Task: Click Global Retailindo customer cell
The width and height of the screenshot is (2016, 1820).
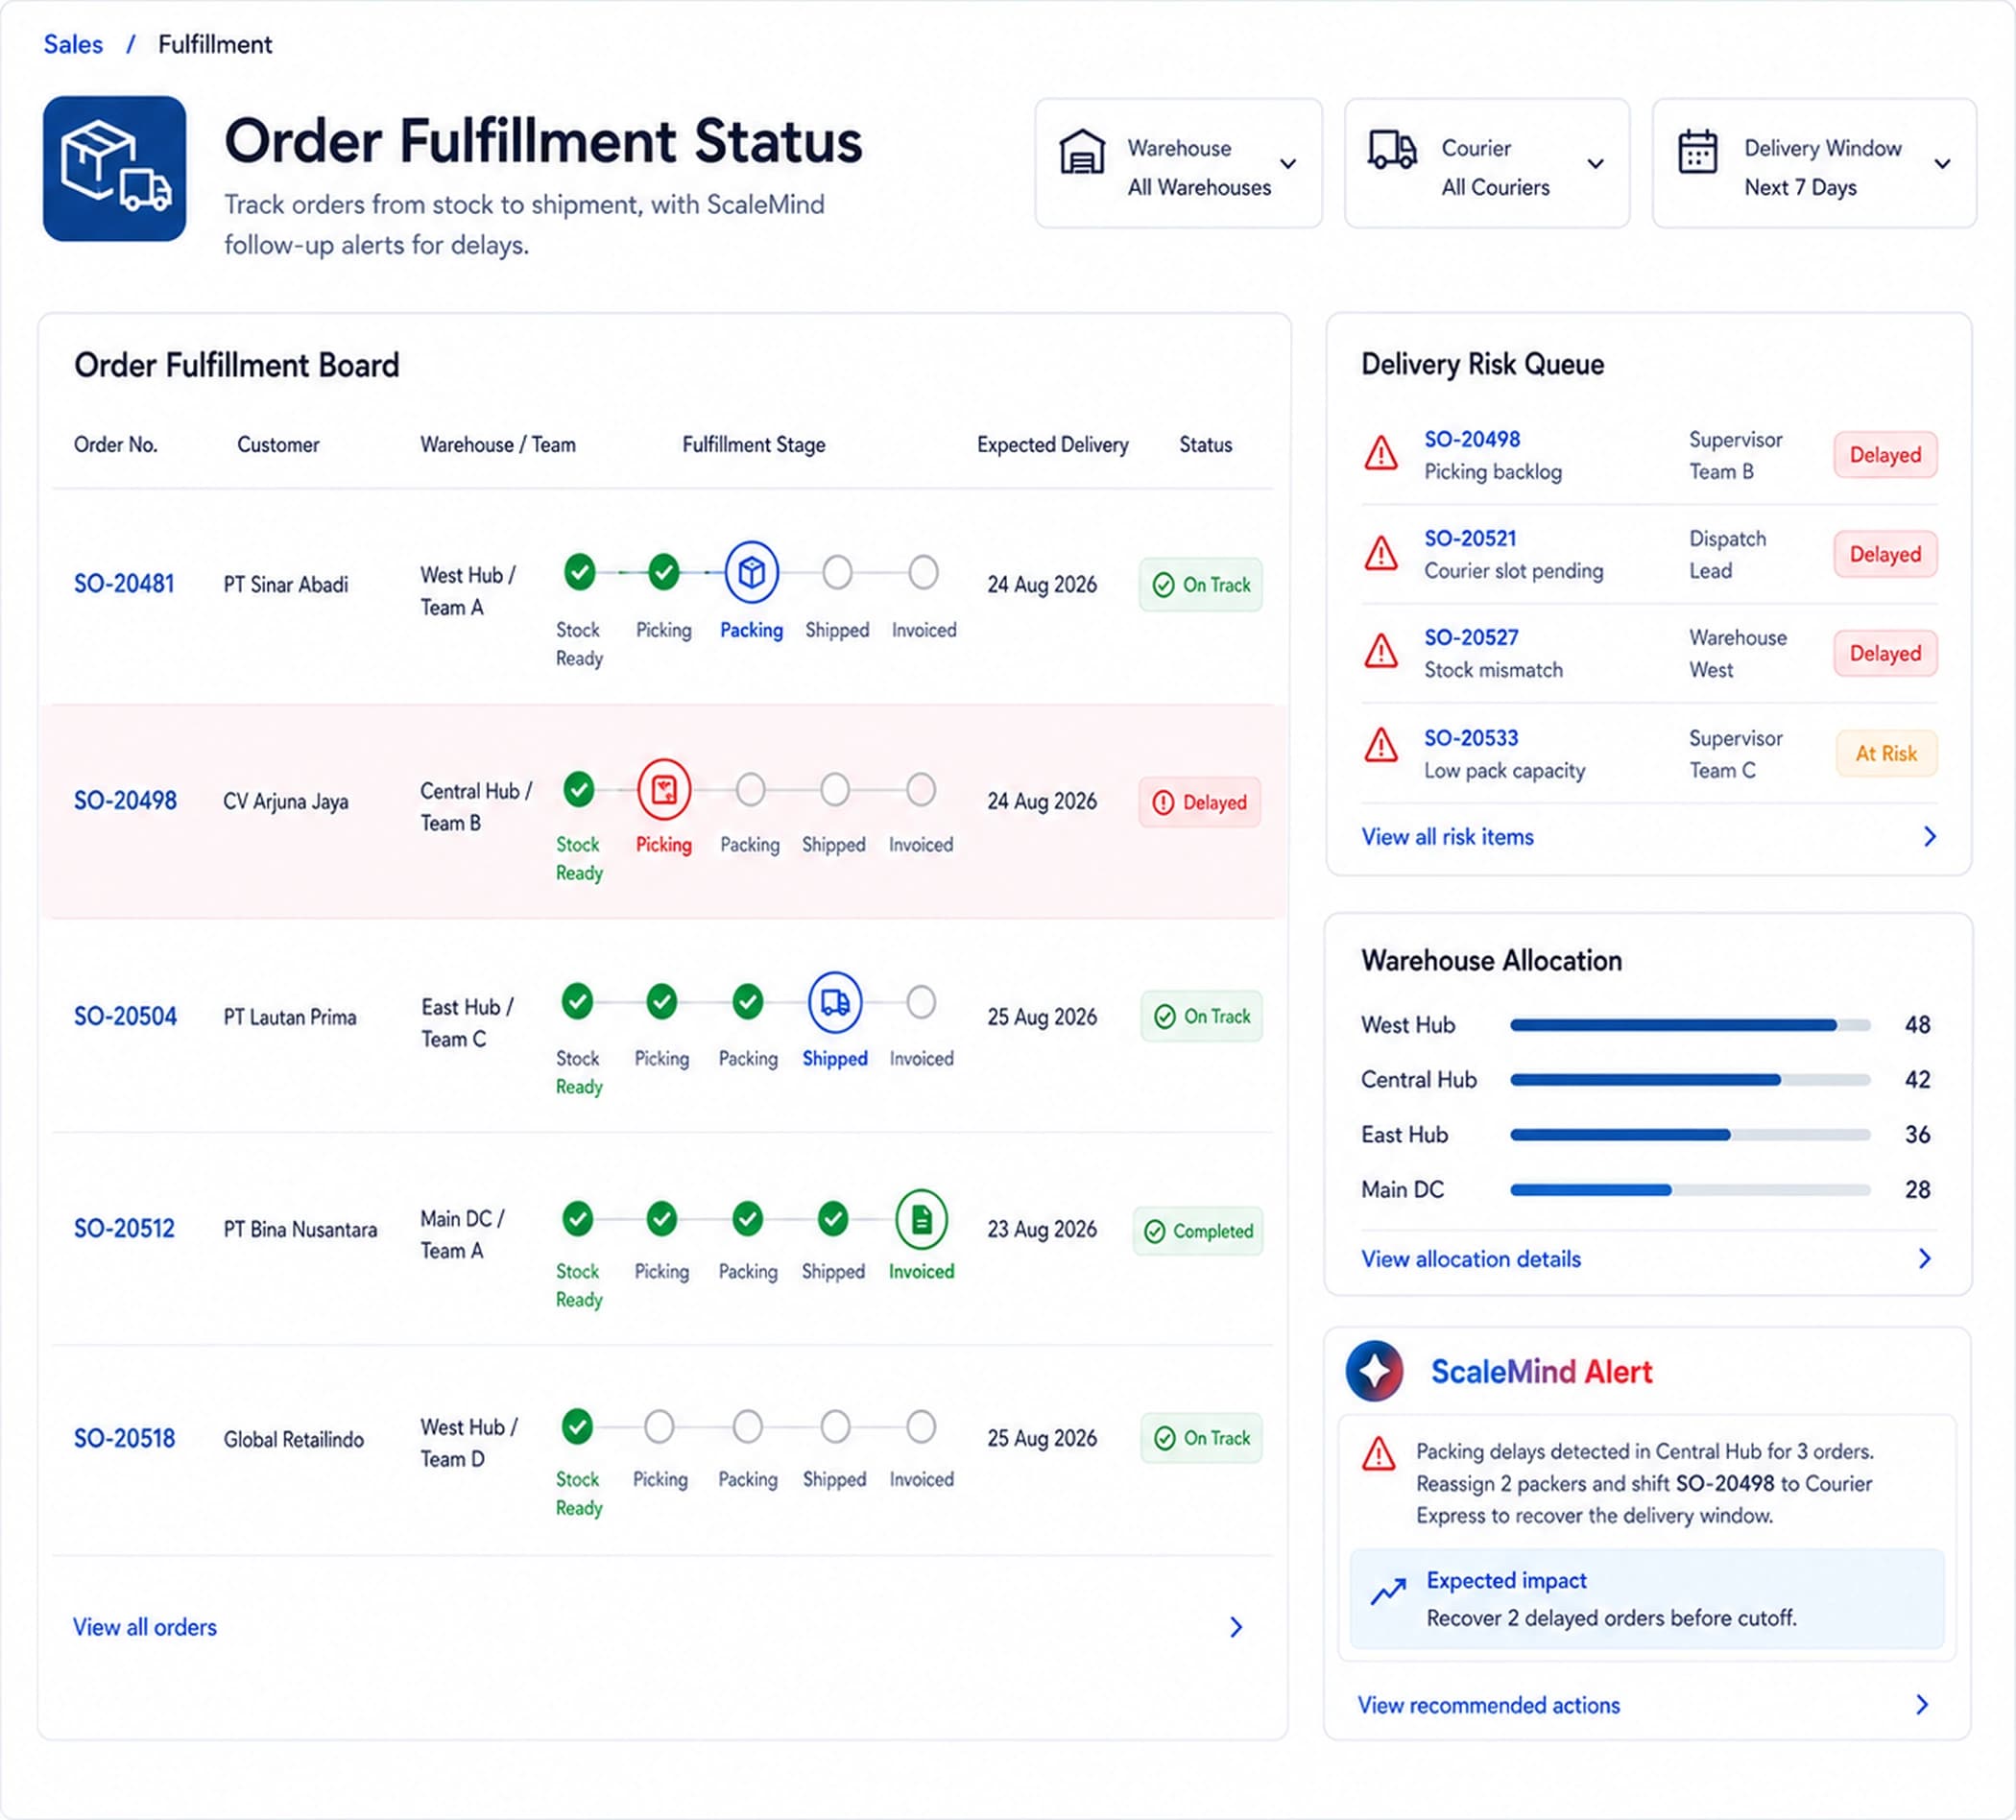Action: click(293, 1439)
